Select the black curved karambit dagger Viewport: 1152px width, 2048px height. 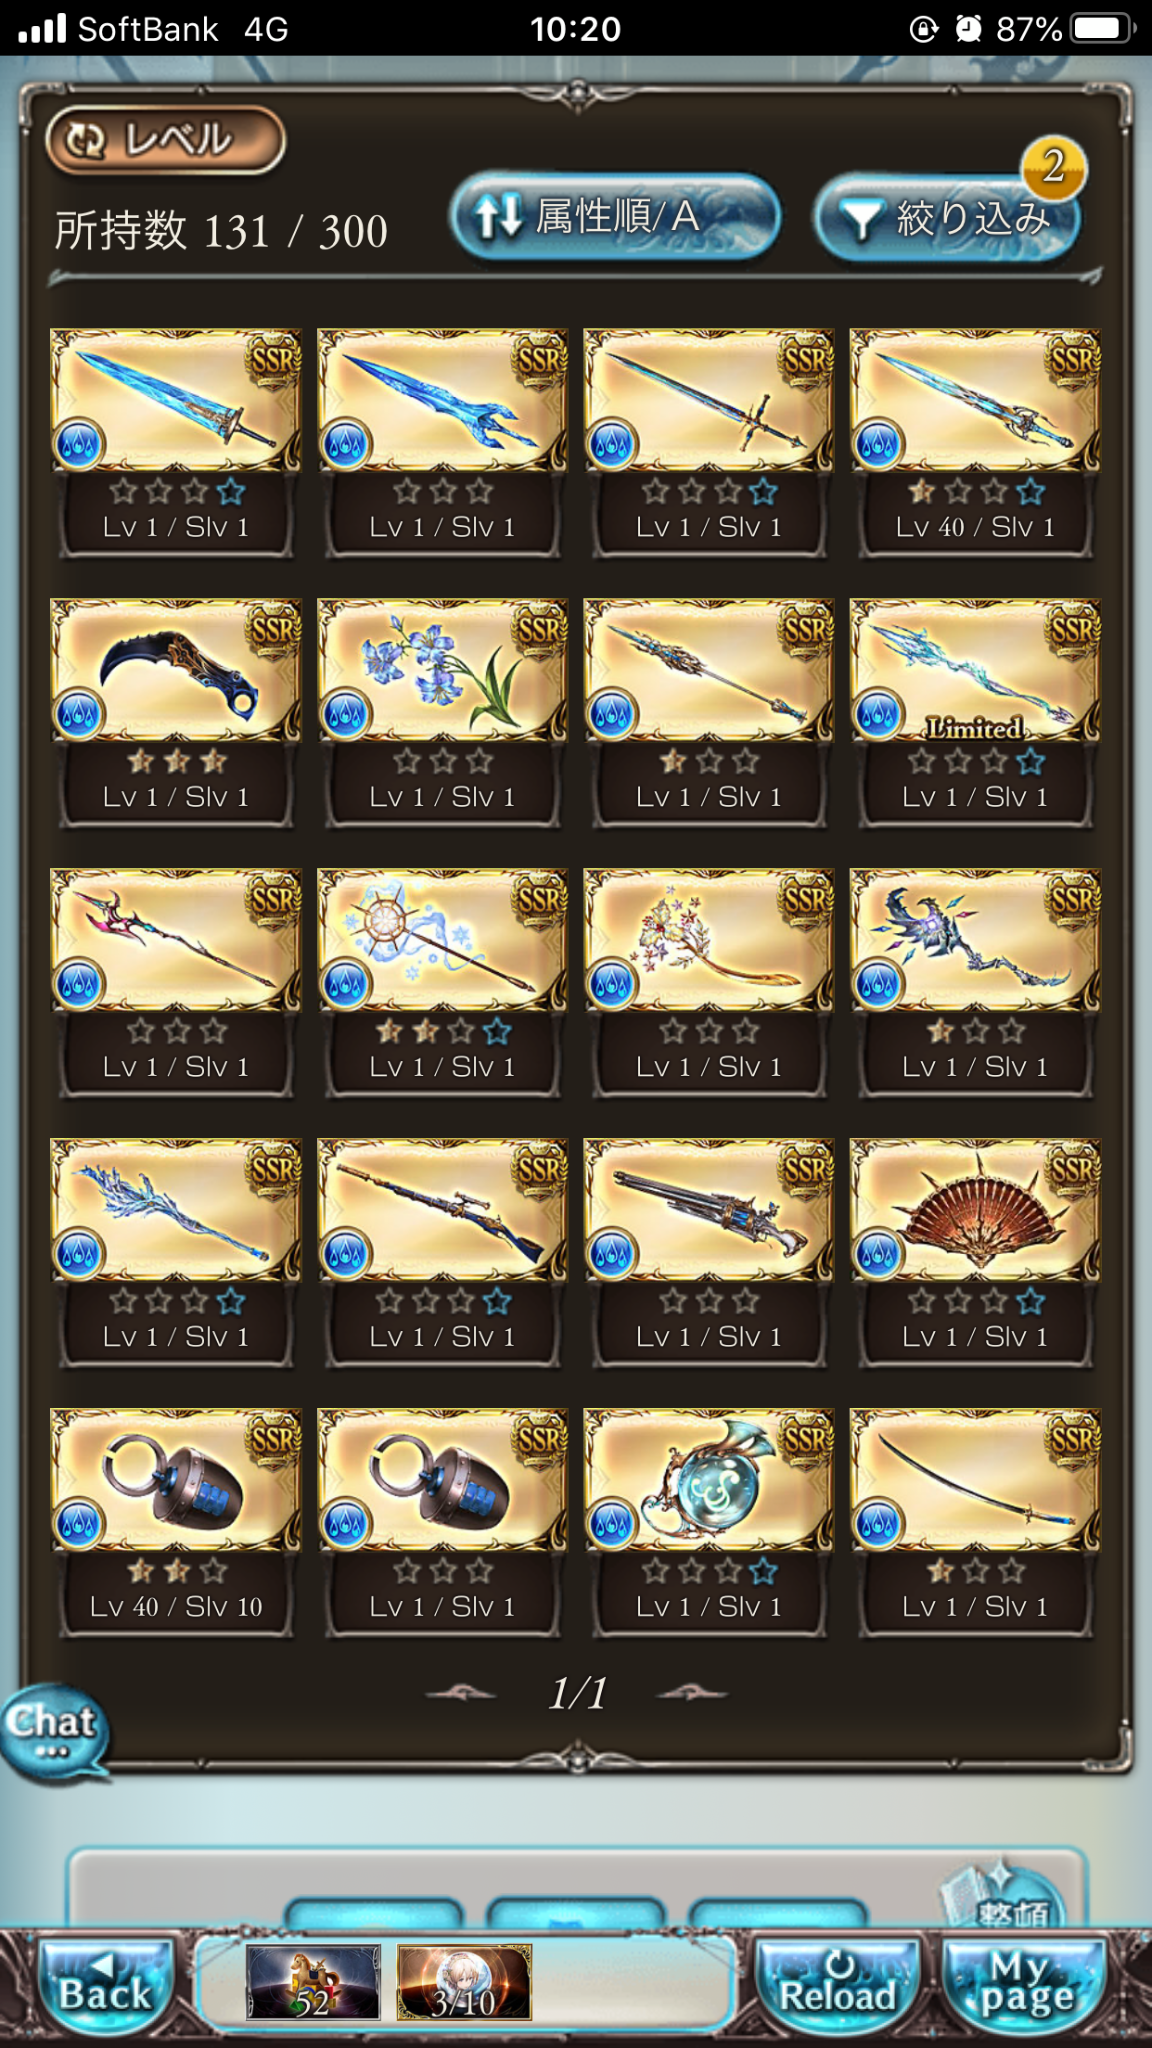[175, 713]
